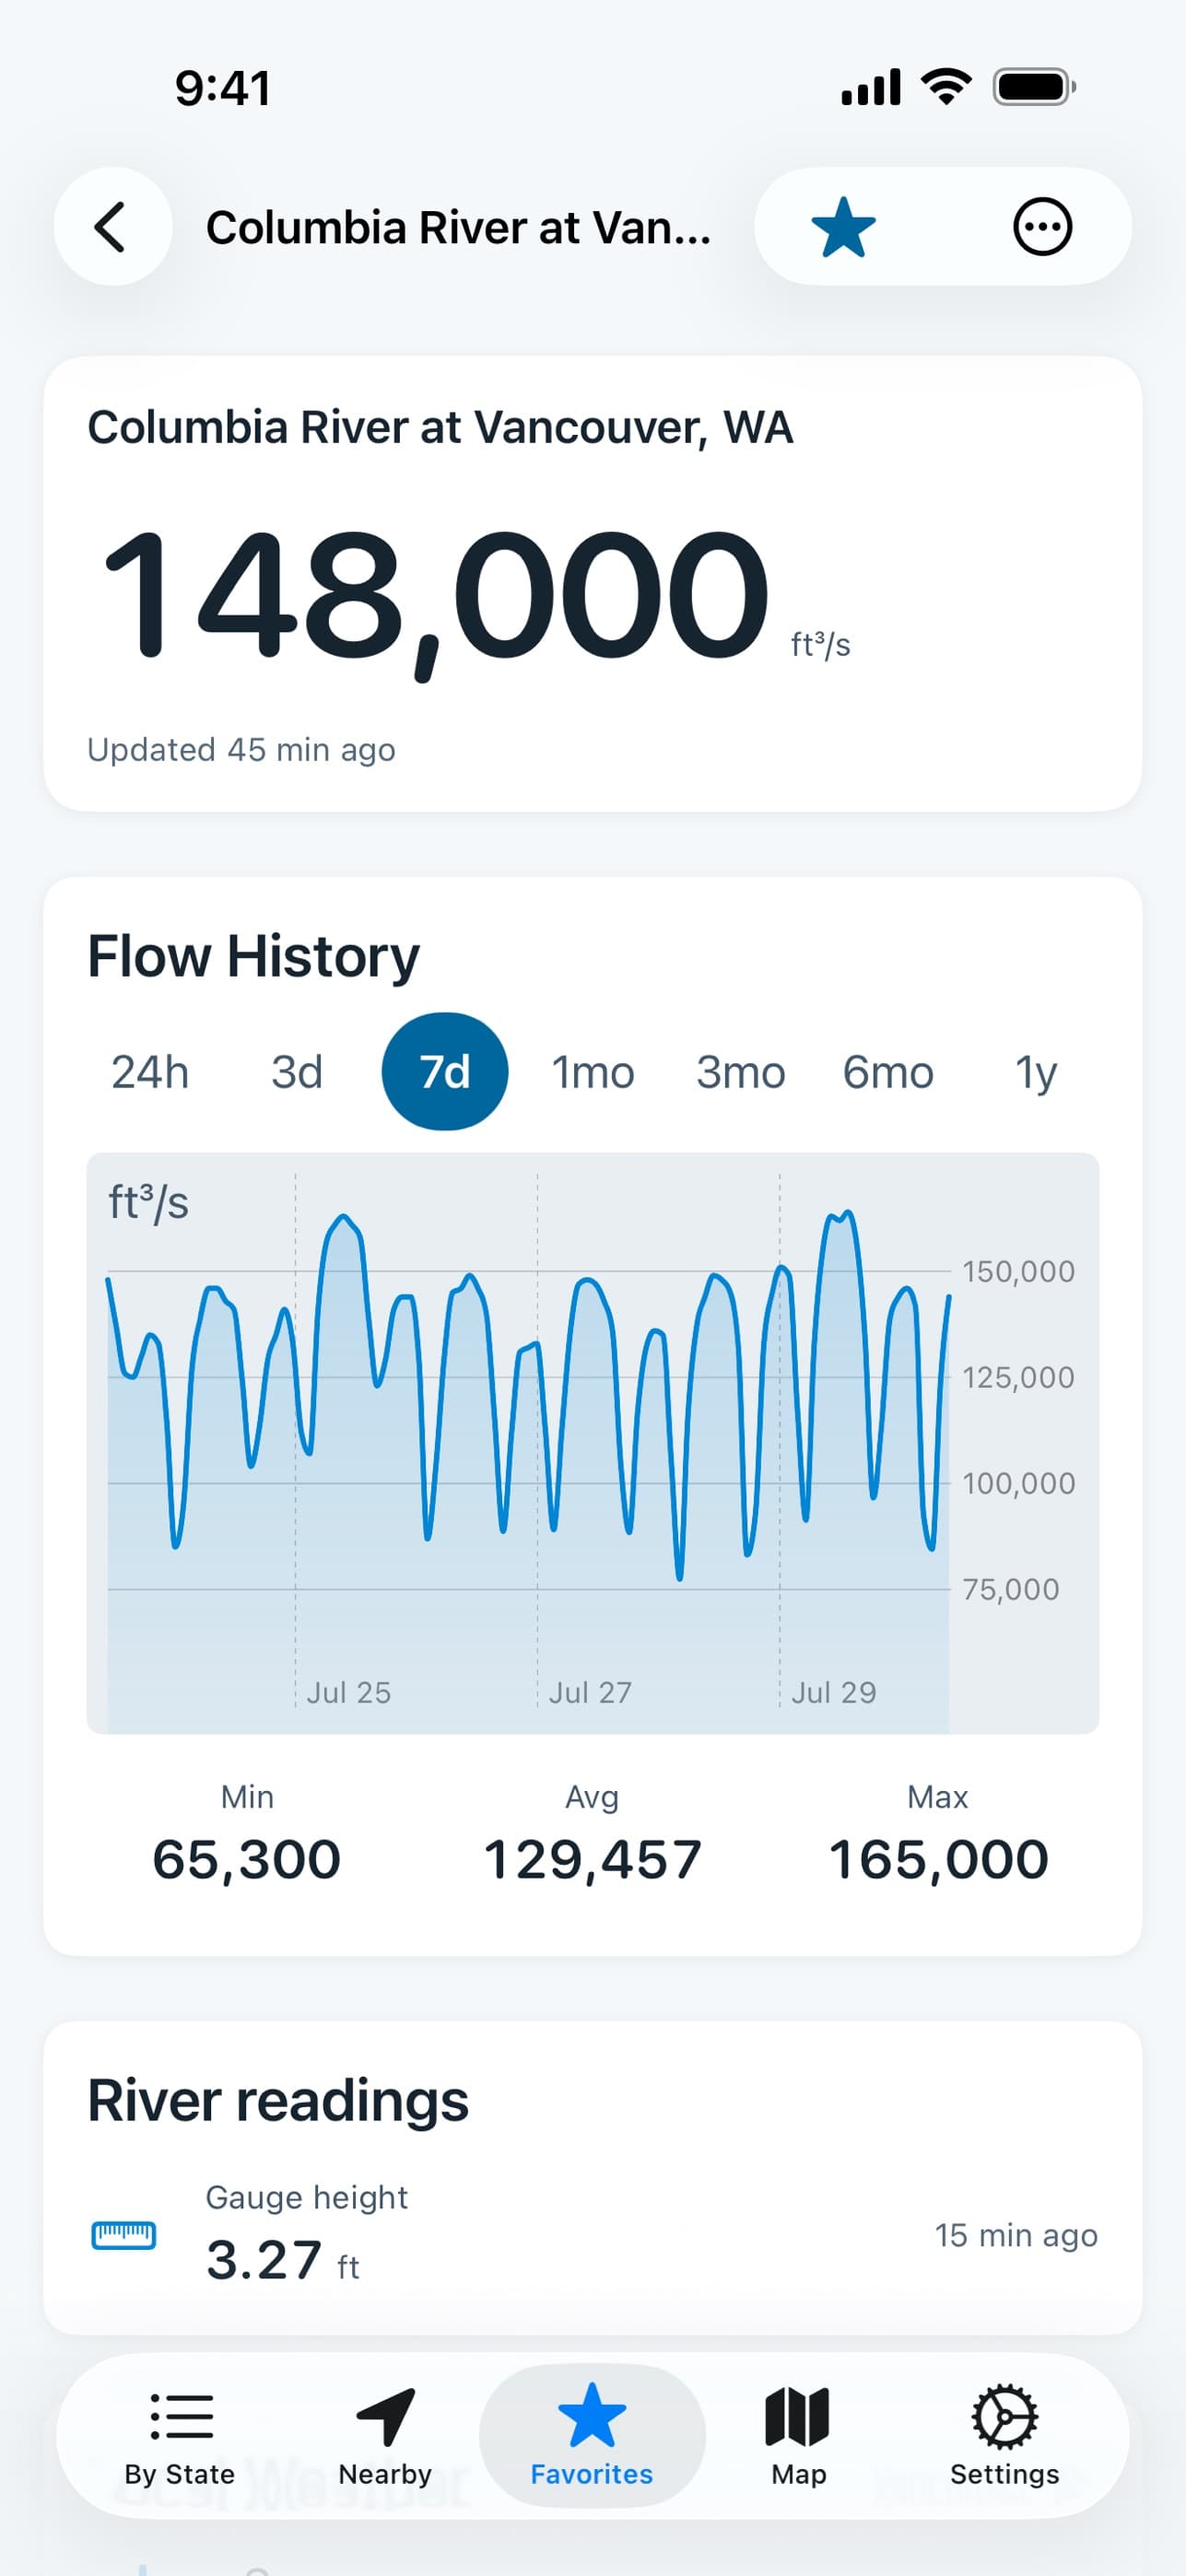Tap the 125,000 axis label
Viewport: 1186px width, 2576px height.
coord(1018,1377)
